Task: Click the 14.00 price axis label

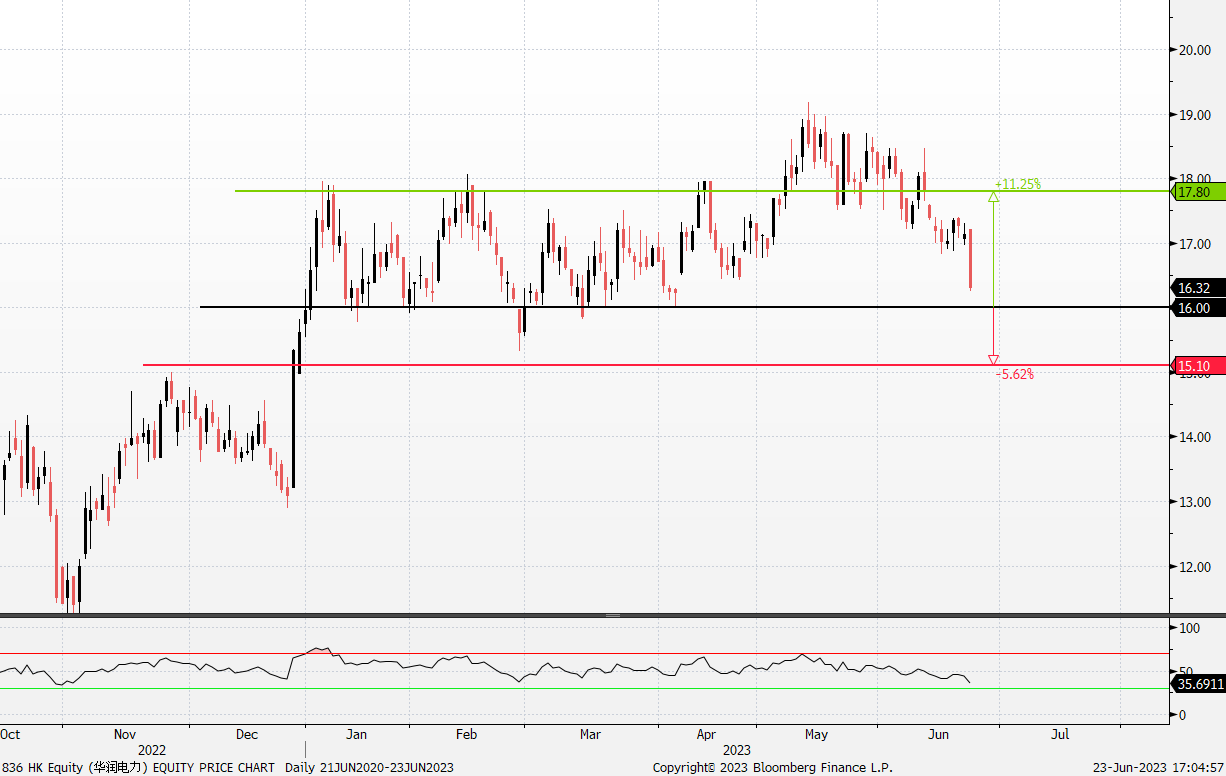Action: click(1195, 437)
